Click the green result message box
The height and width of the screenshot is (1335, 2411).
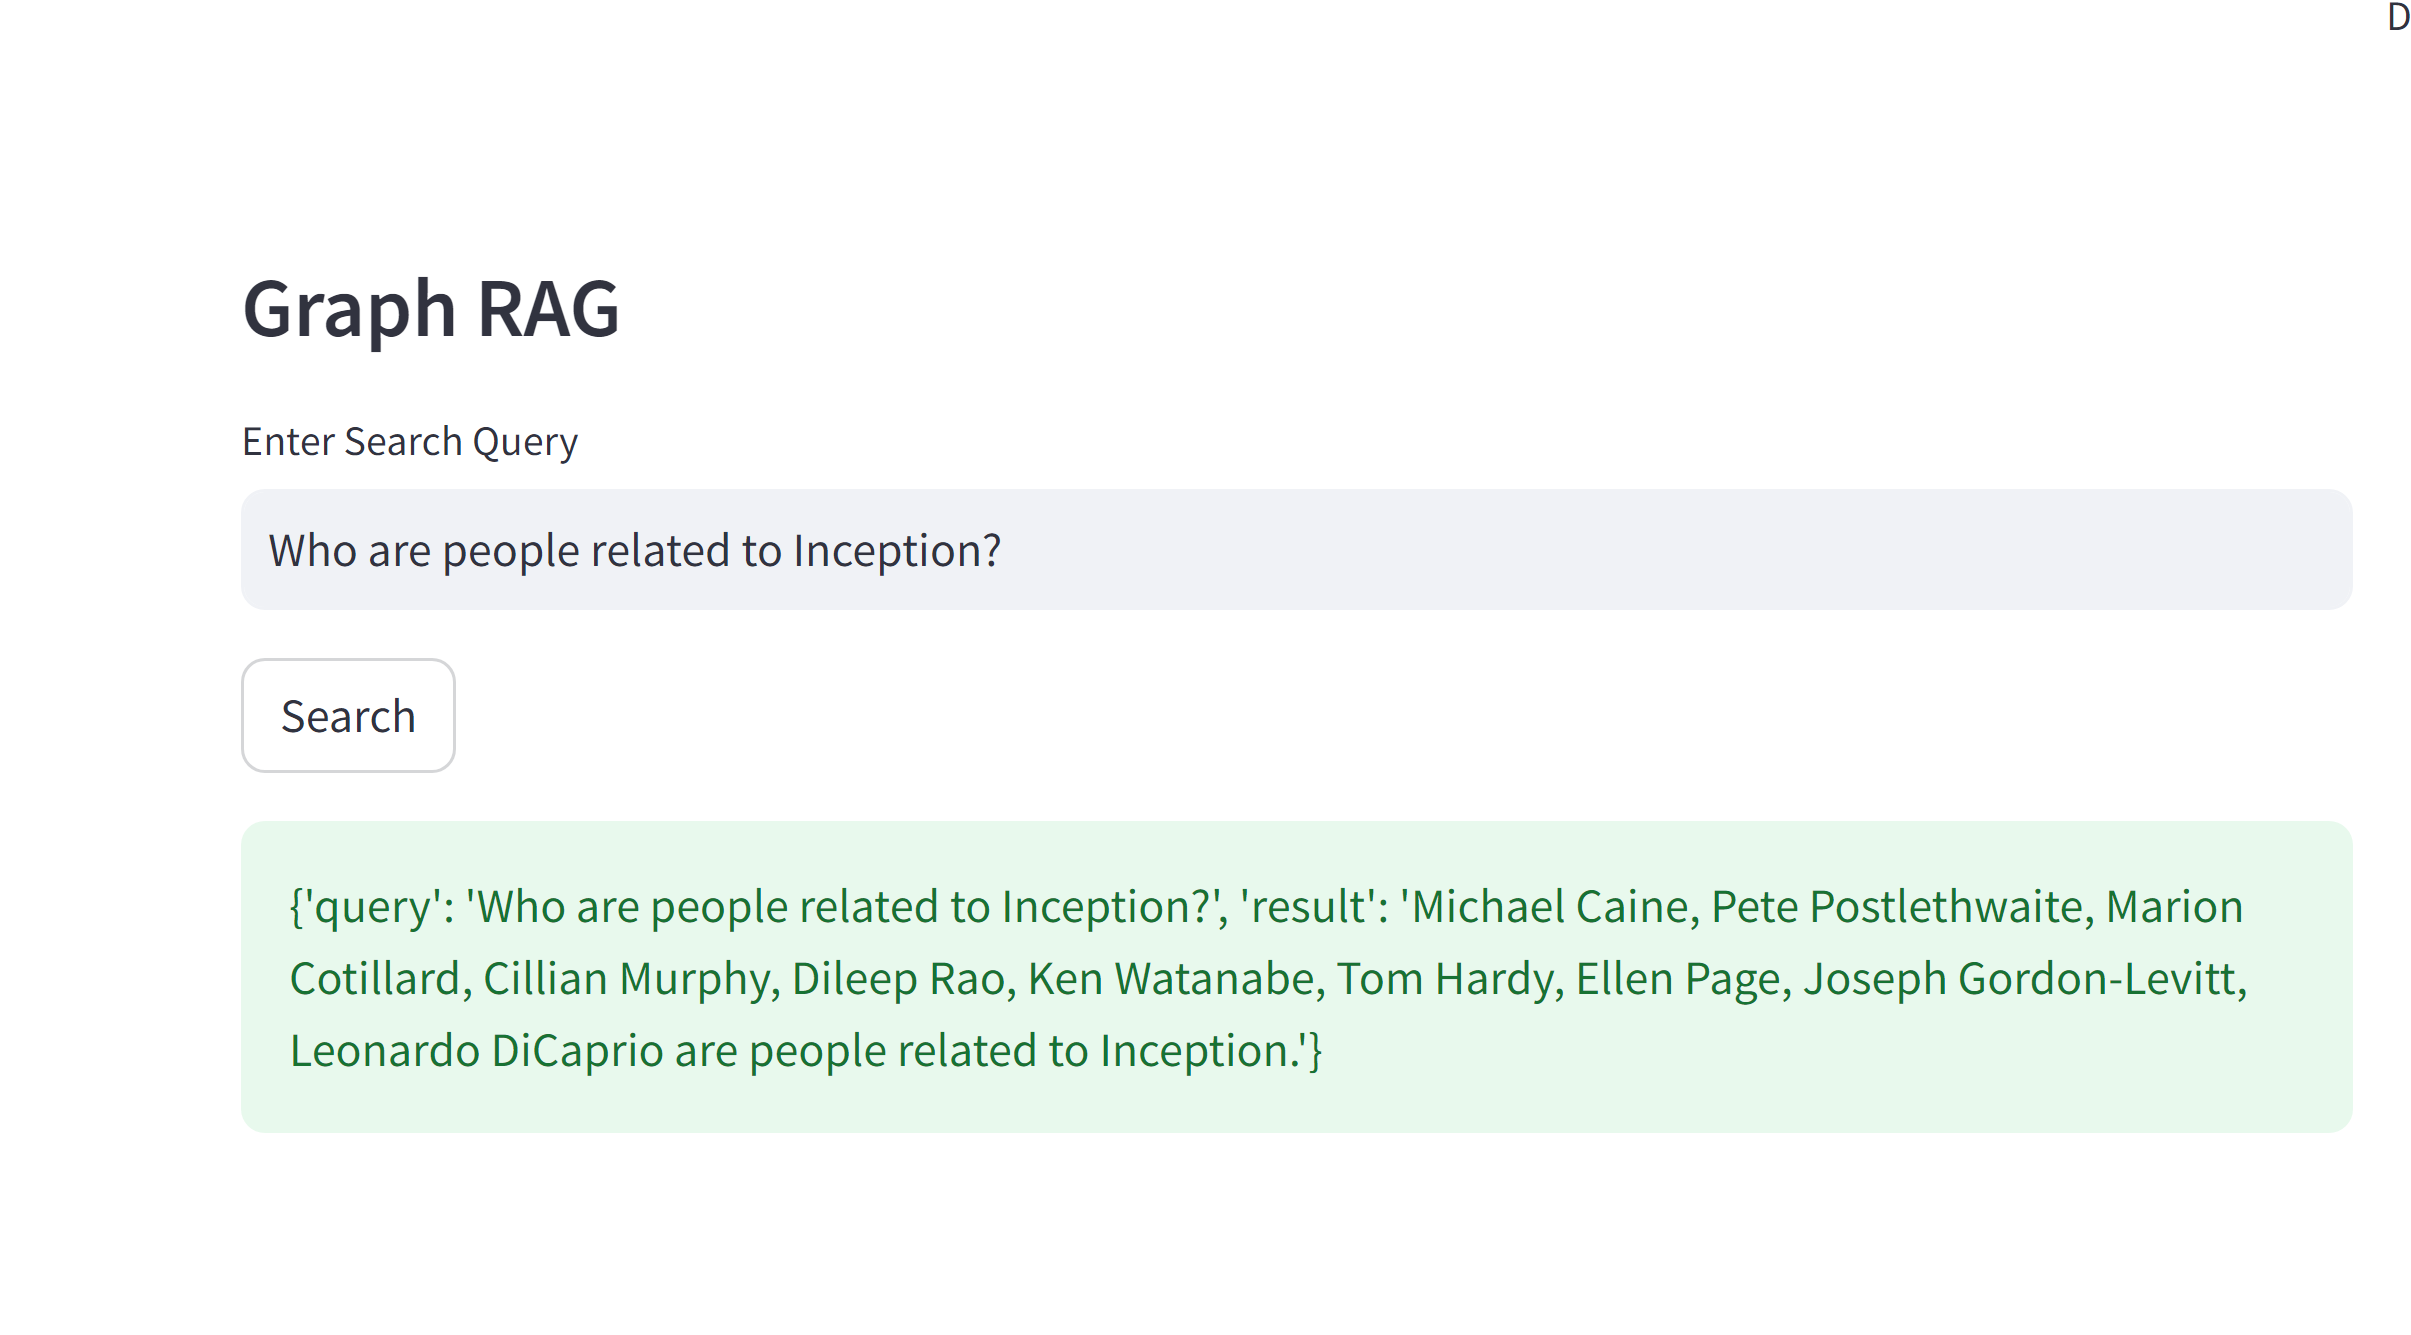(x=1296, y=976)
